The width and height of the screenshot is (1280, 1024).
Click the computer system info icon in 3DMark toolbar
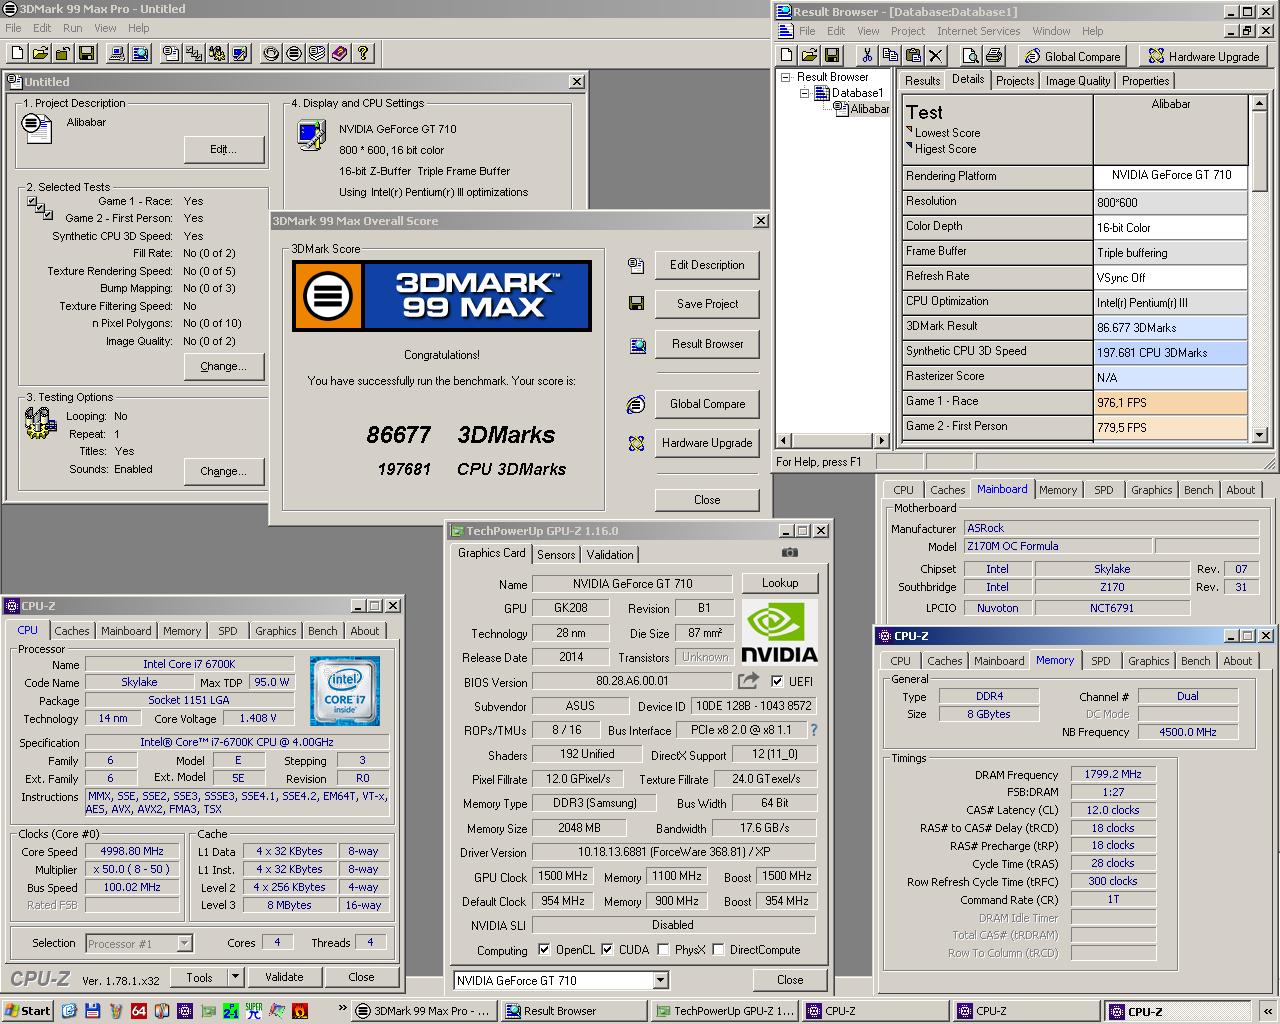(117, 53)
